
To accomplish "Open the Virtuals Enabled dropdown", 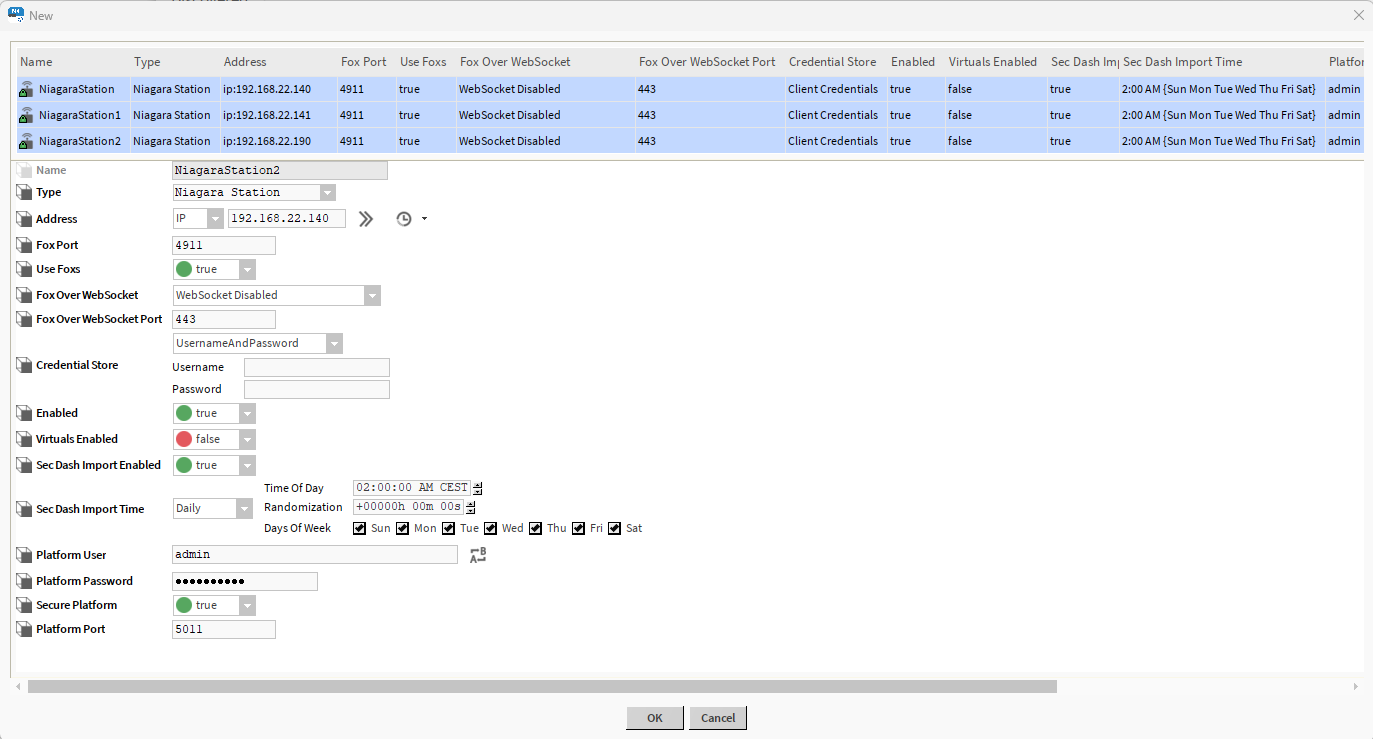I will click(214, 439).
